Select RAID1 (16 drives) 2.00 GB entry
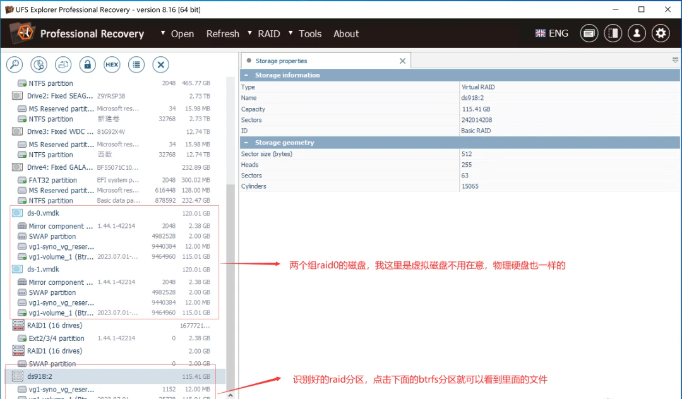Screen dimensions: 682x399 [x=111, y=351]
